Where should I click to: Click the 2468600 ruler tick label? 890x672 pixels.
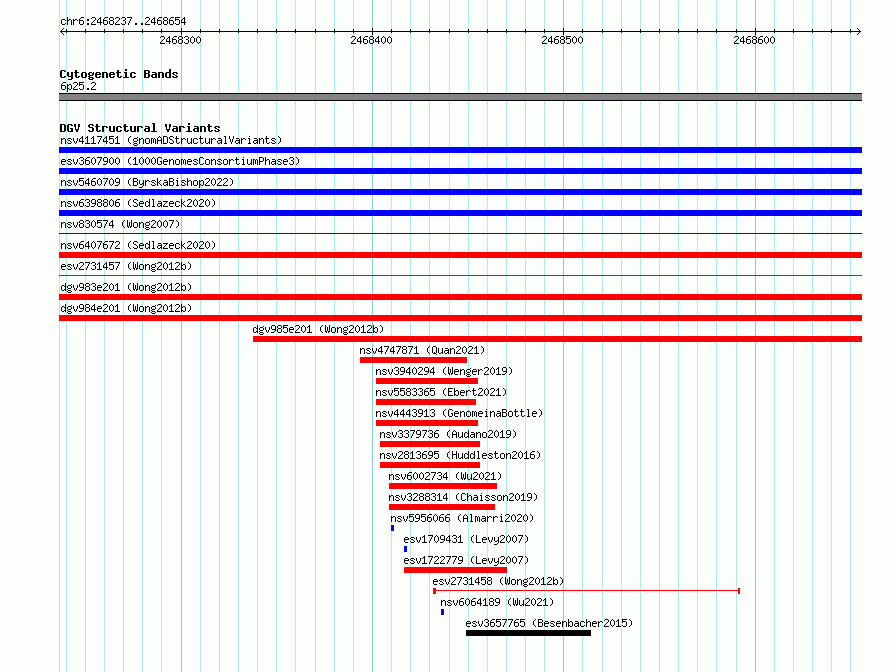click(x=754, y=40)
